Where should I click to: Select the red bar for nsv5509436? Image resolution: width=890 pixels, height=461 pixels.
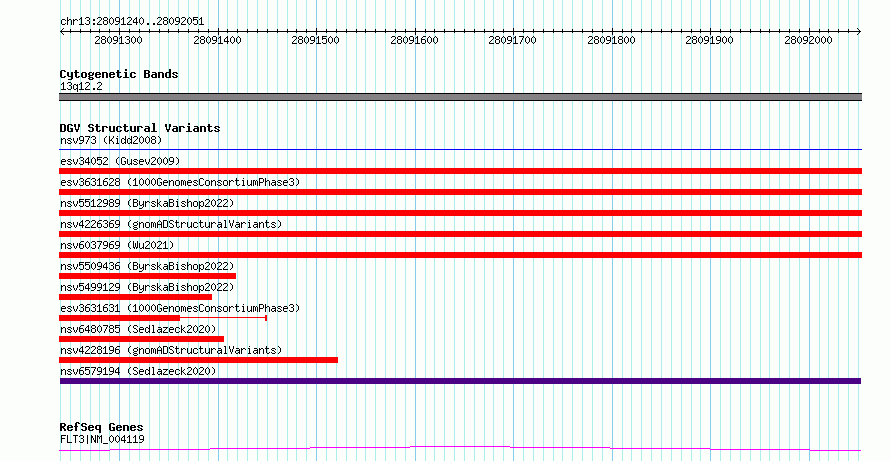point(148,276)
